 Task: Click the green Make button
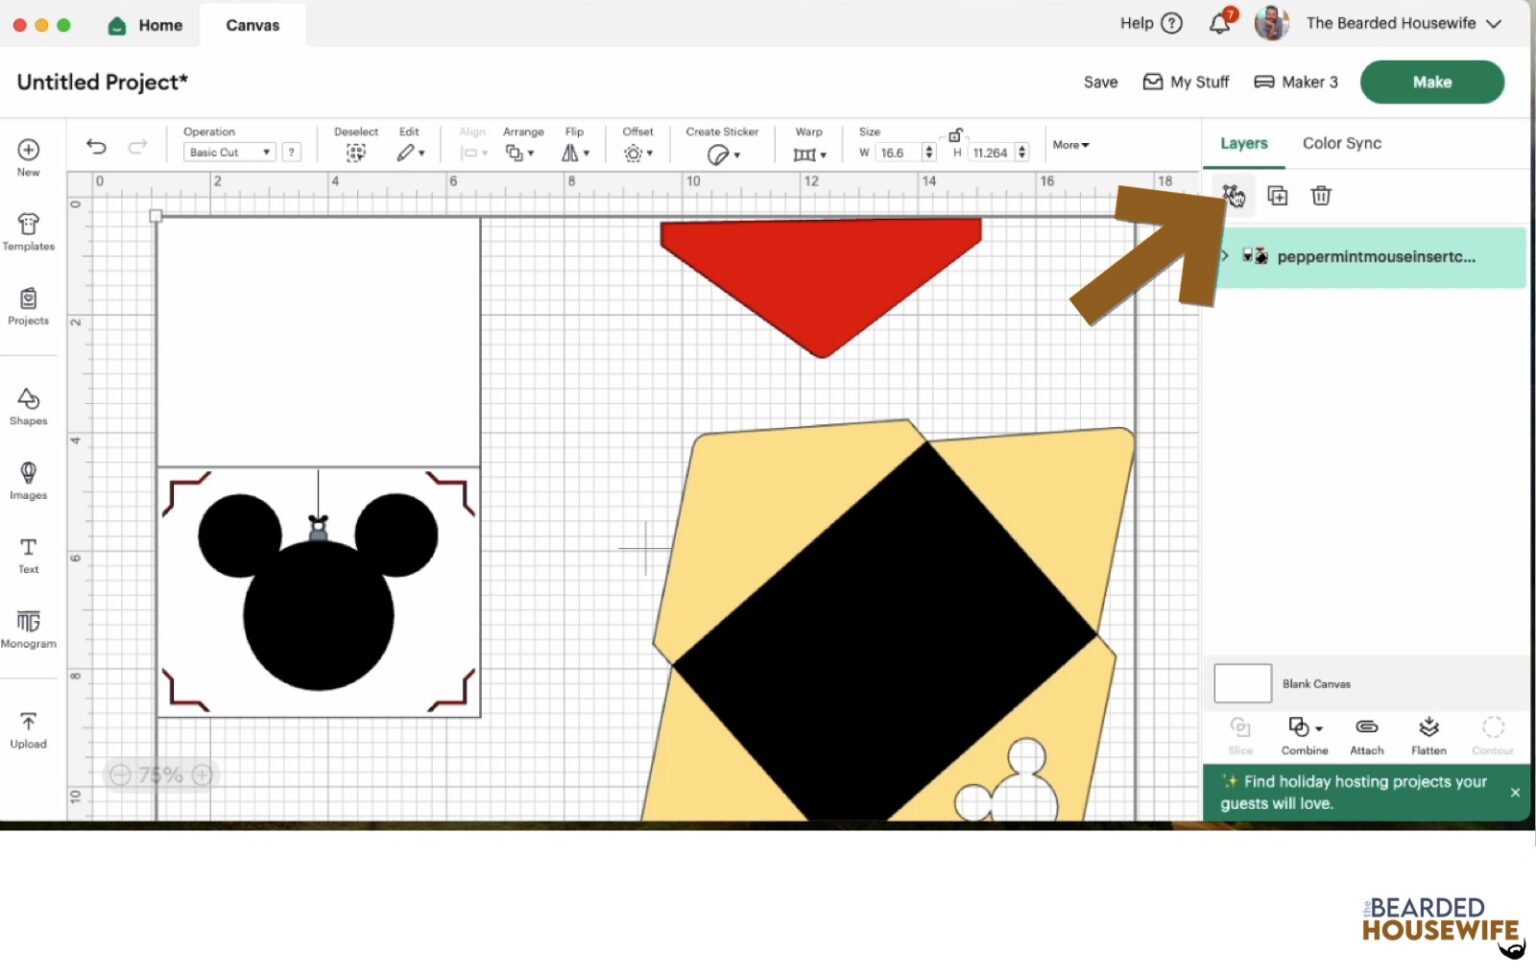pyautogui.click(x=1432, y=82)
